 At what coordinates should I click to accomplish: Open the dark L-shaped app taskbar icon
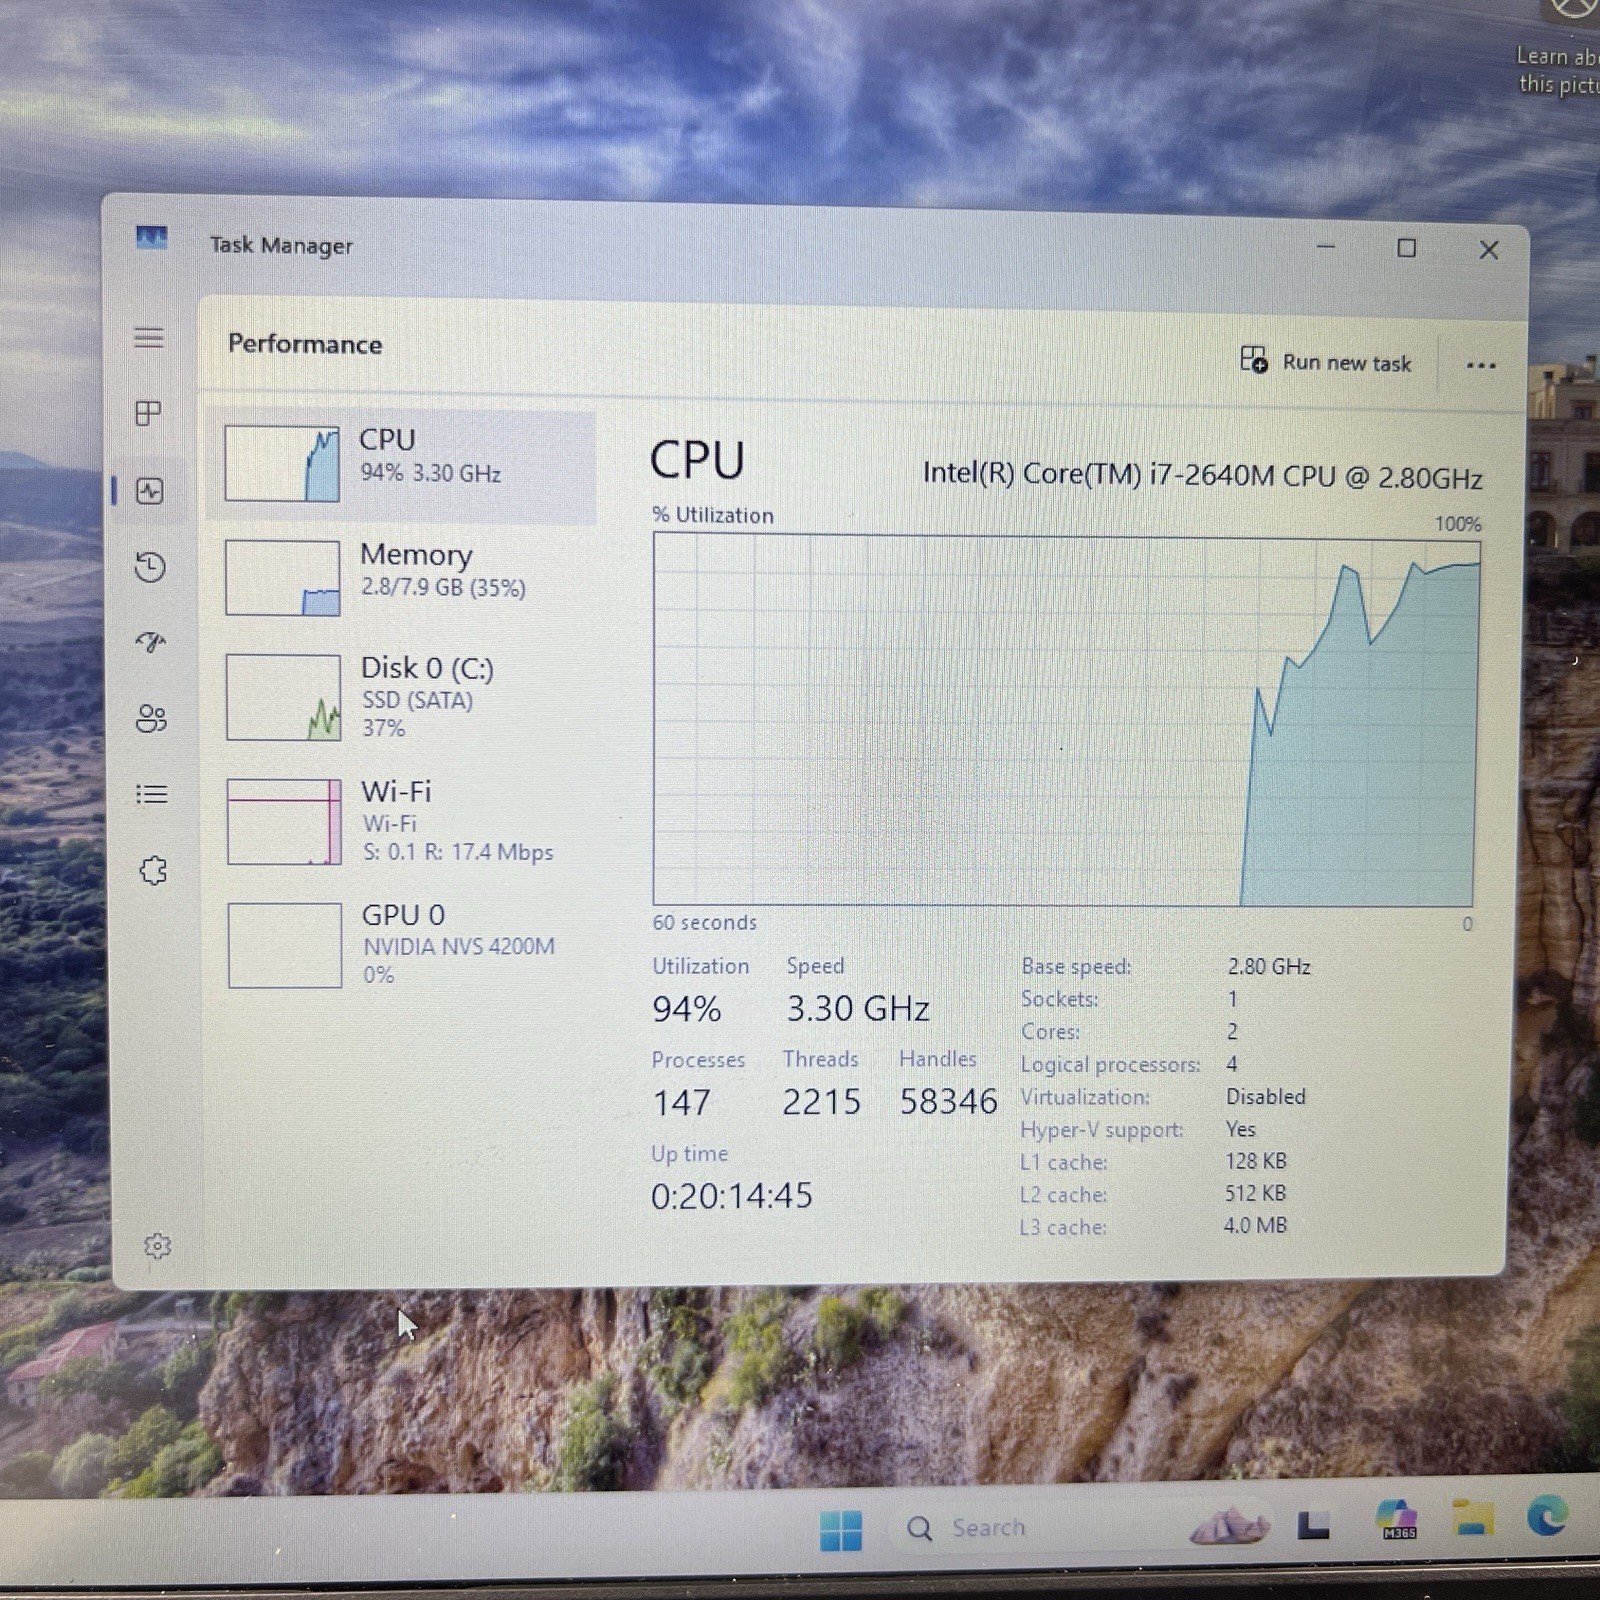coord(1313,1525)
